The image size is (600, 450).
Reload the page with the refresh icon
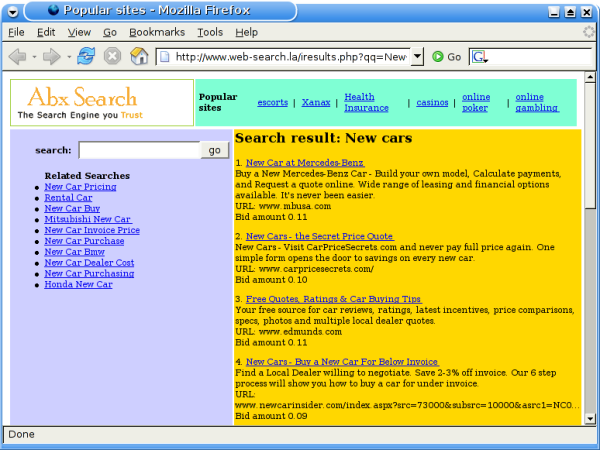tap(86, 56)
